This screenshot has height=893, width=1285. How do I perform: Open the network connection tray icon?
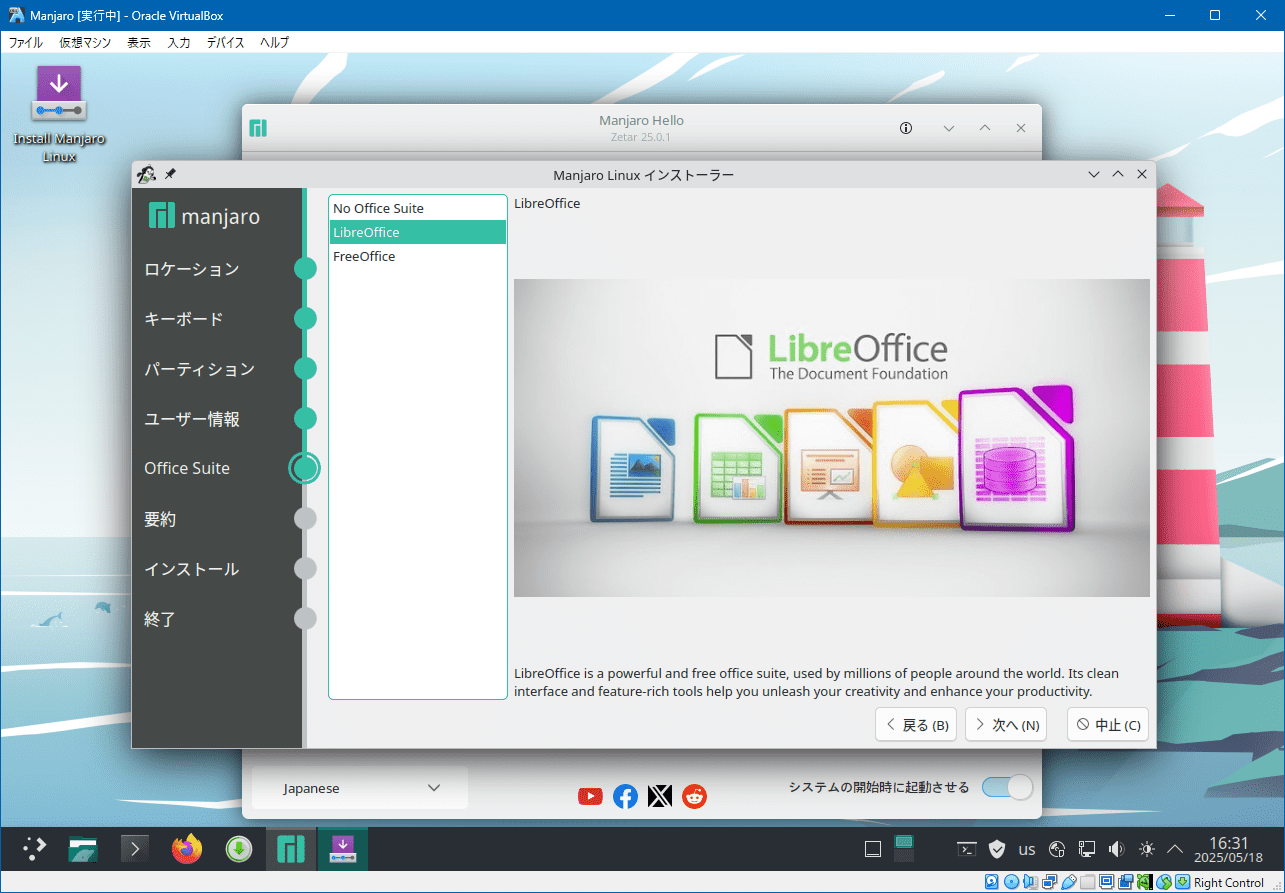pyautogui.click(x=1087, y=850)
